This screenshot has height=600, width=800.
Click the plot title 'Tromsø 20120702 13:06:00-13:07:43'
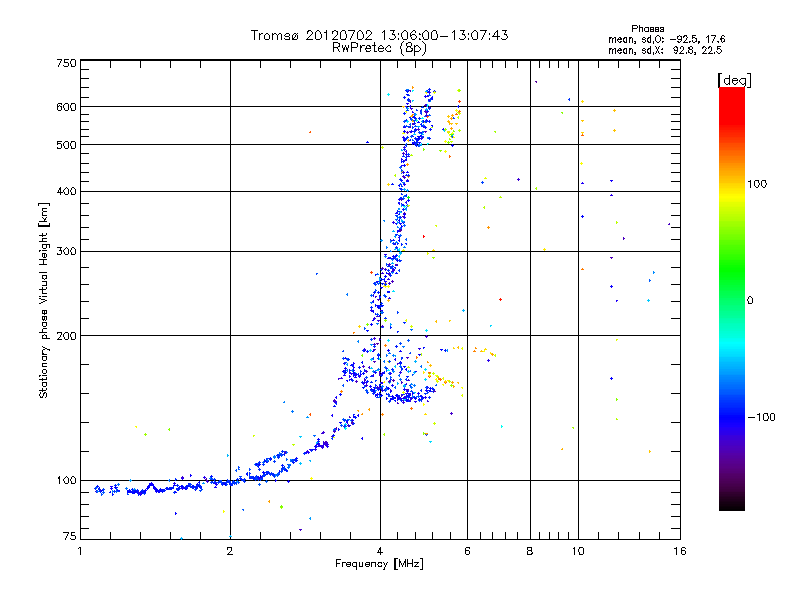coord(379,35)
